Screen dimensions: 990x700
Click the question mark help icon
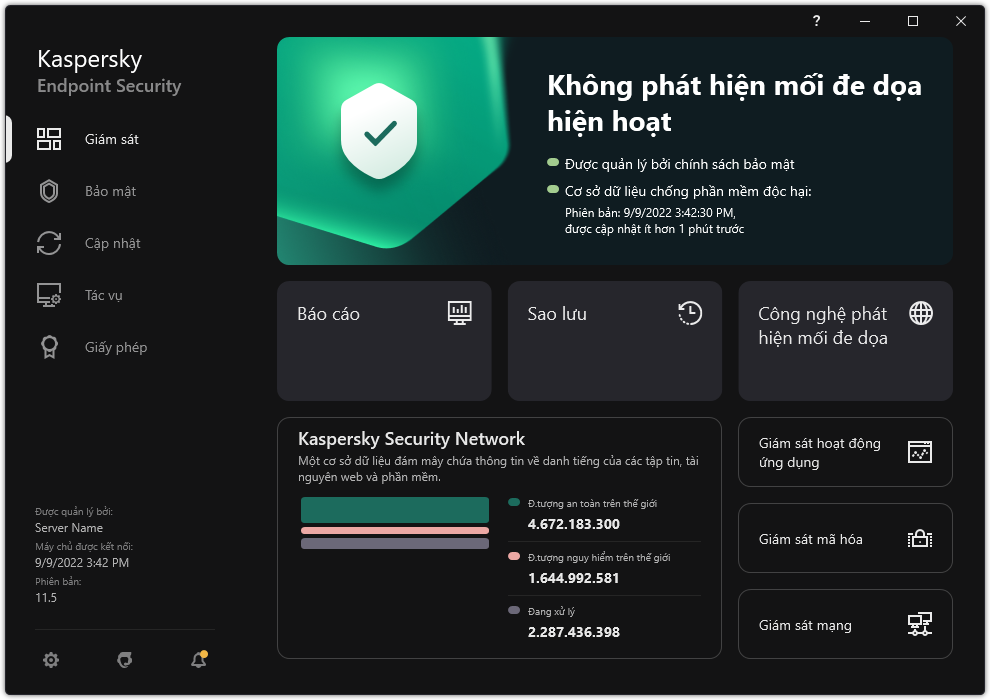tap(816, 21)
